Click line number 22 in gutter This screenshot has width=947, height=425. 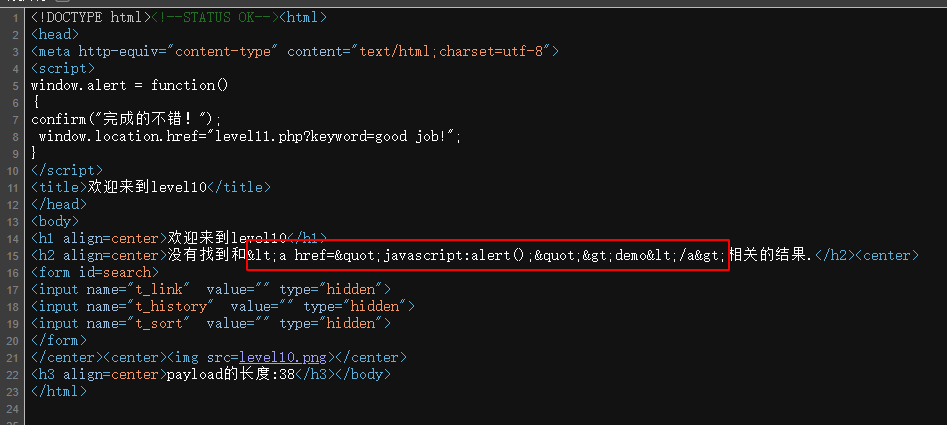(16, 374)
